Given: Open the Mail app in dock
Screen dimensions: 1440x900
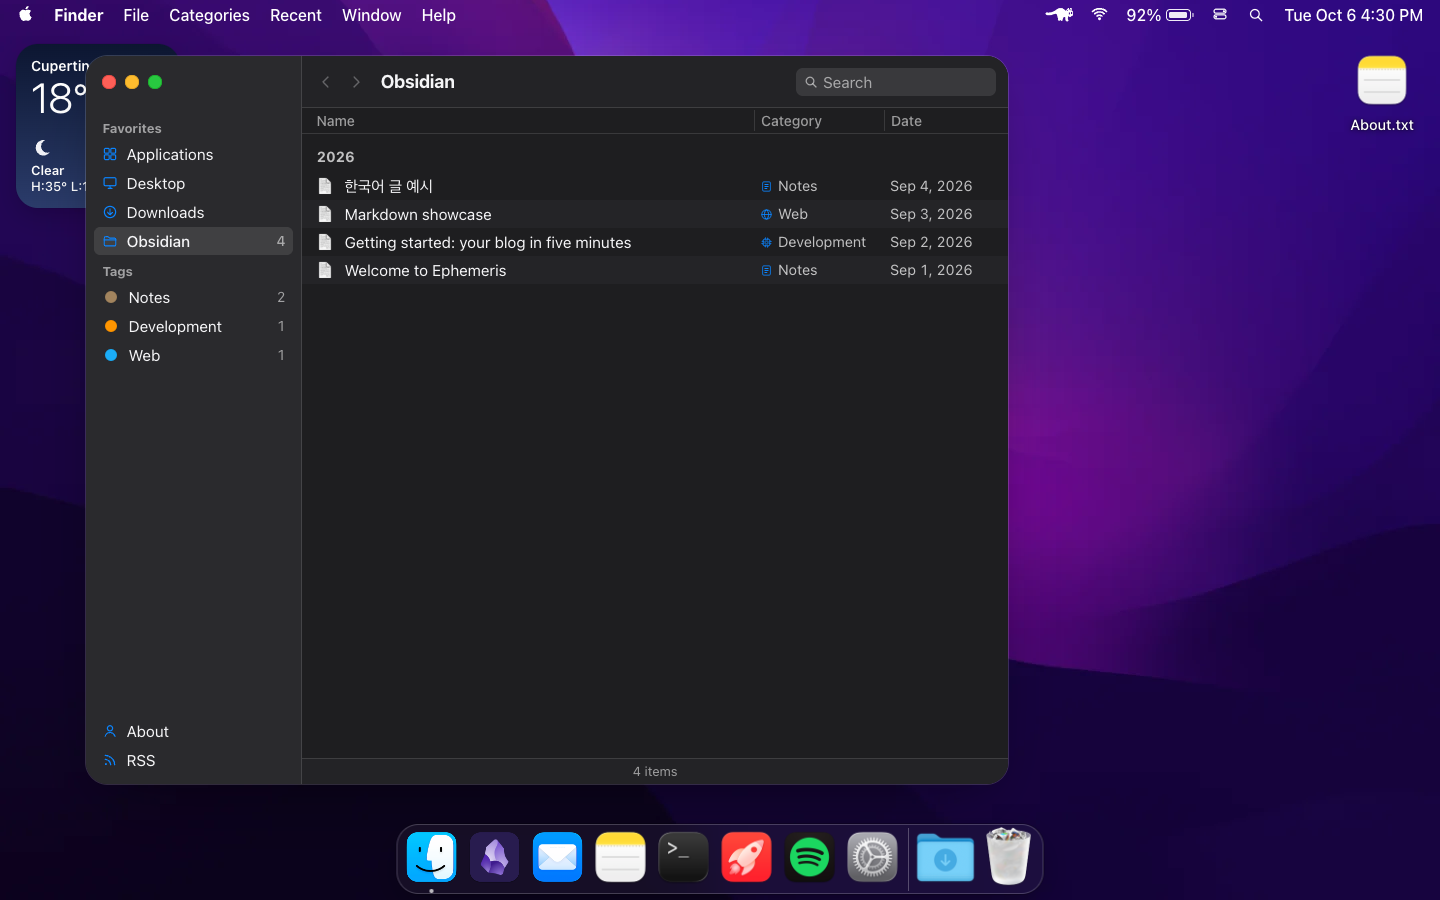Looking at the screenshot, I should (x=557, y=857).
